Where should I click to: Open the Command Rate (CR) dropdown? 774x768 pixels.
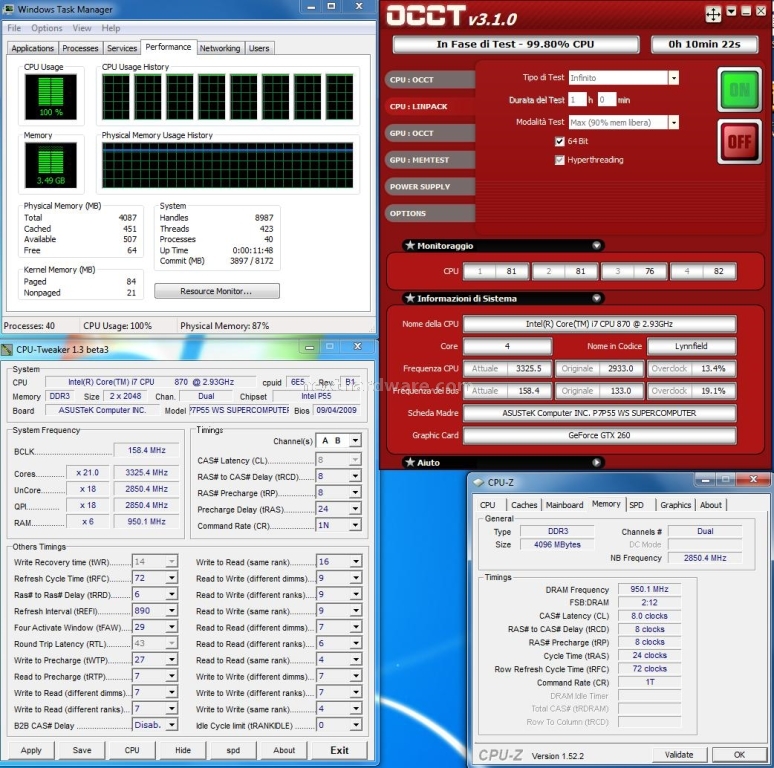pyautogui.click(x=355, y=525)
